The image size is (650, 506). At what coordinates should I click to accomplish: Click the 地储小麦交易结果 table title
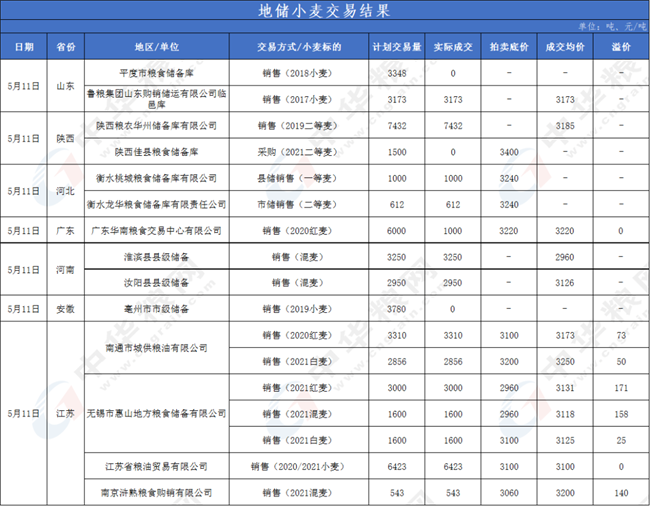[x=324, y=11]
